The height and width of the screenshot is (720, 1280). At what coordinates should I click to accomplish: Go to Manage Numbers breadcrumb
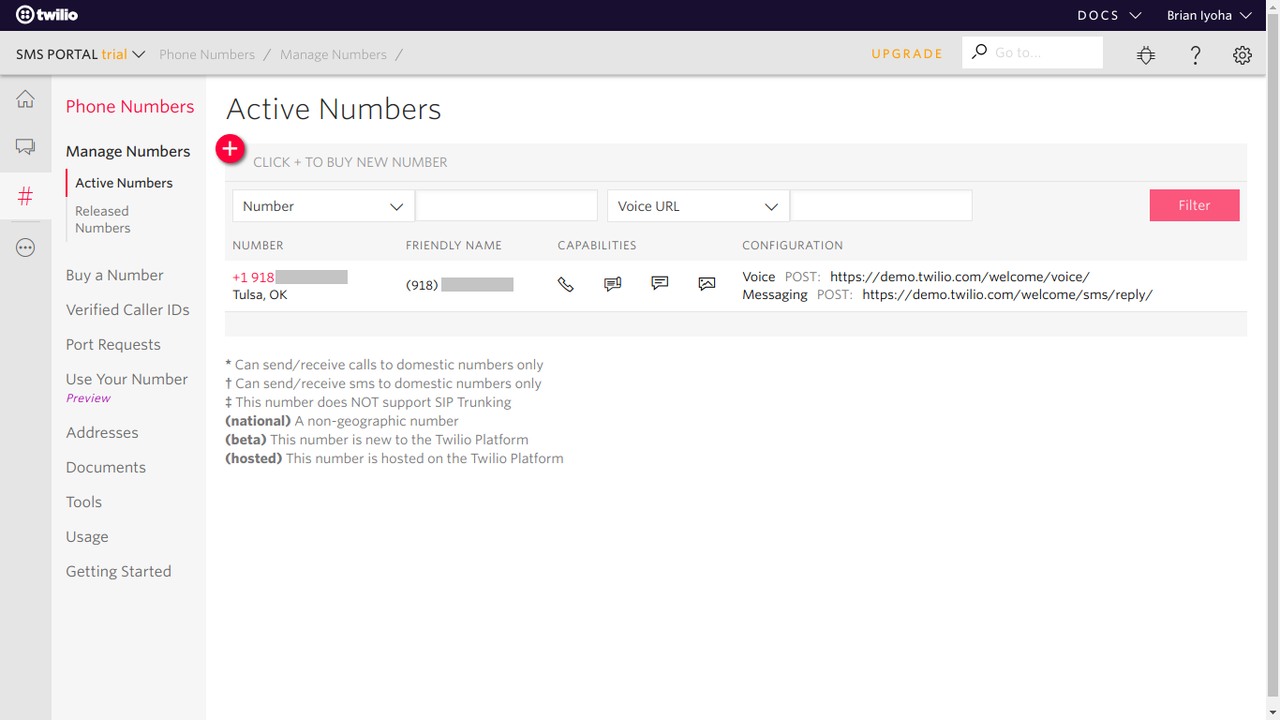pyautogui.click(x=333, y=54)
